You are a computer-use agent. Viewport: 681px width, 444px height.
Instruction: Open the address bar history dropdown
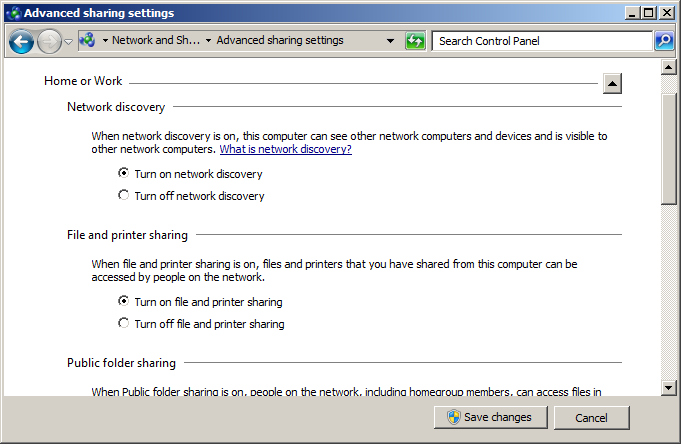click(x=390, y=41)
